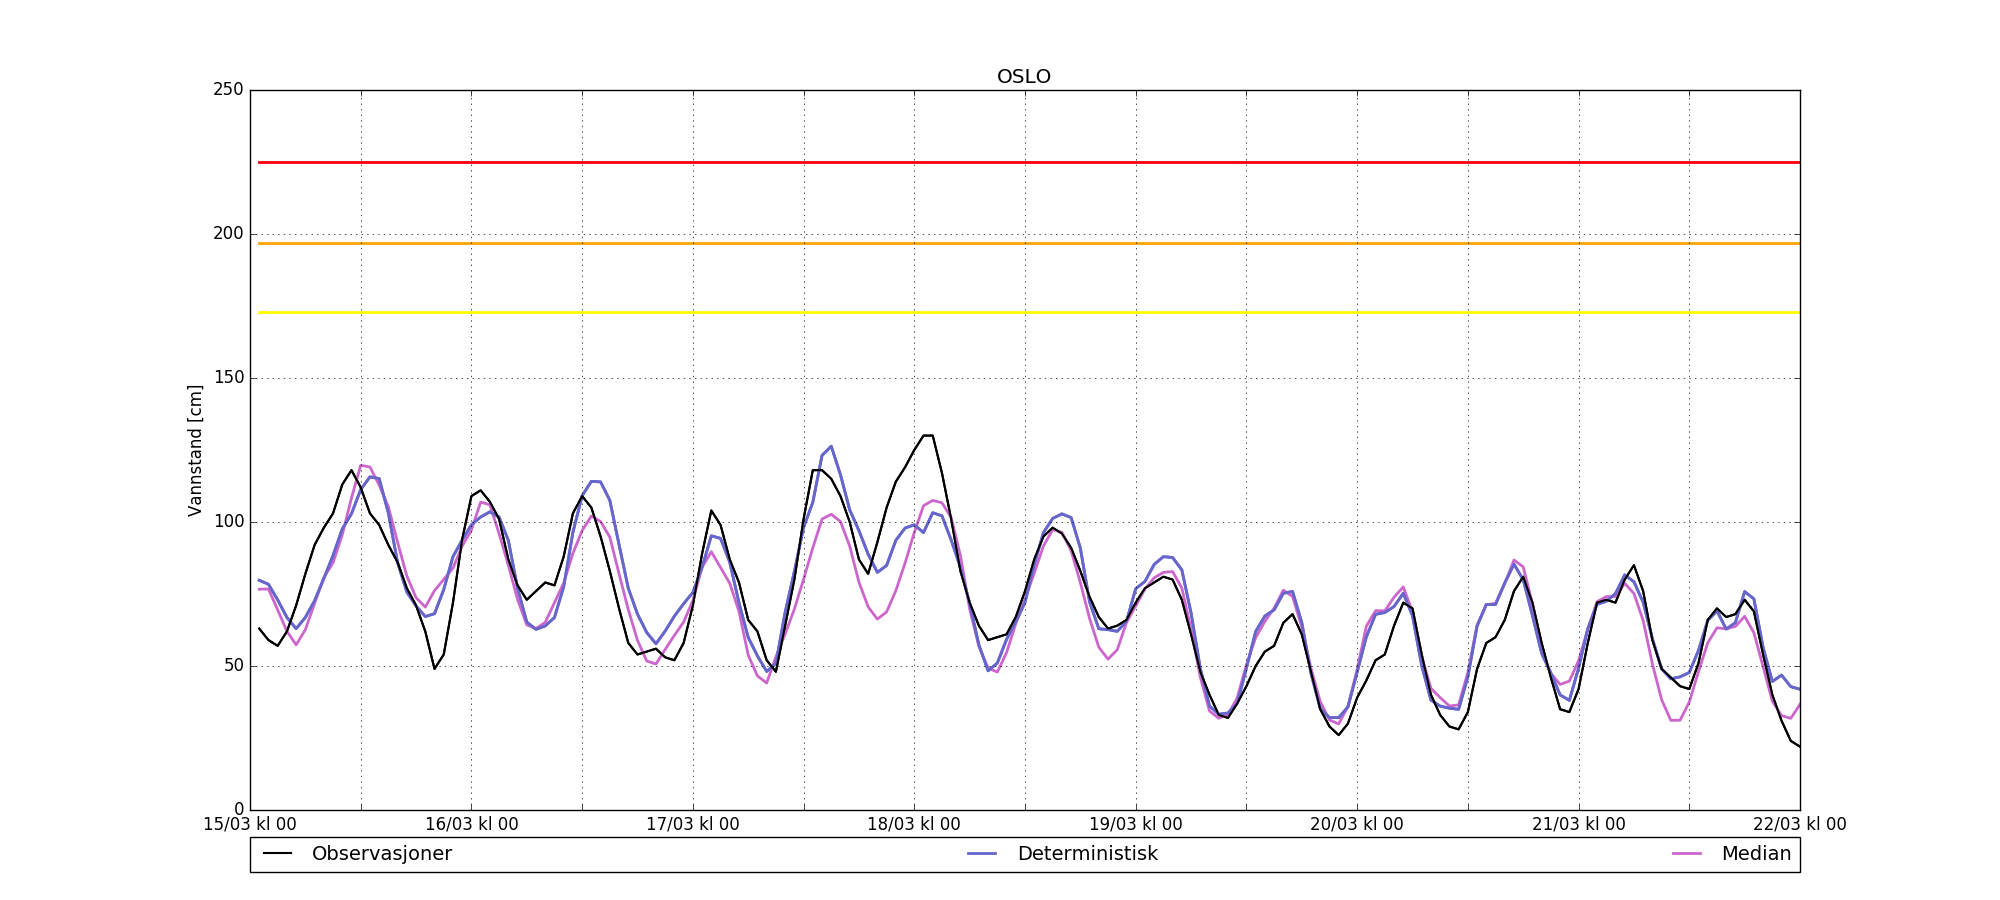This screenshot has width=2000, height=900.
Task: Click the 20/03 kl 00 date label
Action: point(1357,825)
